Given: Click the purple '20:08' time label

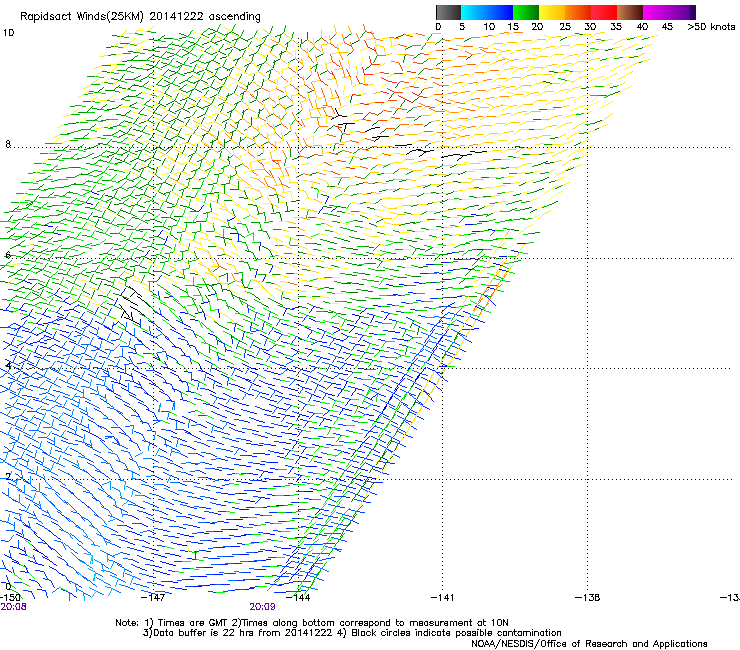Looking at the screenshot, I should tap(13, 607).
